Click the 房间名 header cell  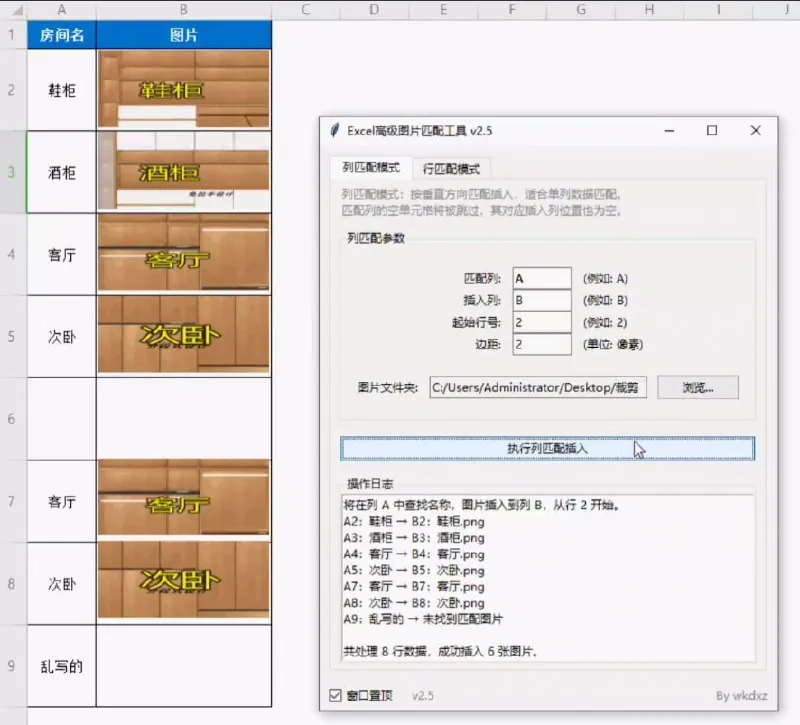pos(62,35)
